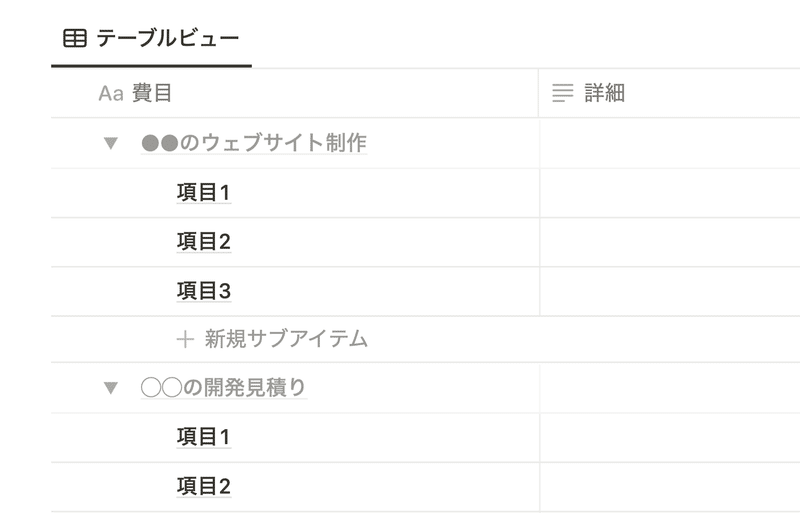This screenshot has height=513, width=800.
Task: Open 項目2 under ○○の開発見積り
Action: 204,486
